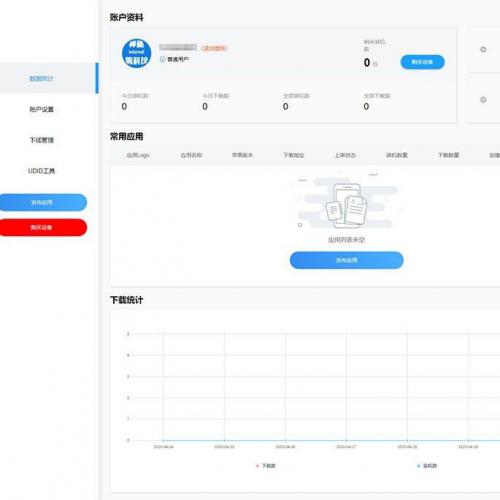
Task: Open the 数据统计 sidebar menu item
Action: (x=48, y=78)
